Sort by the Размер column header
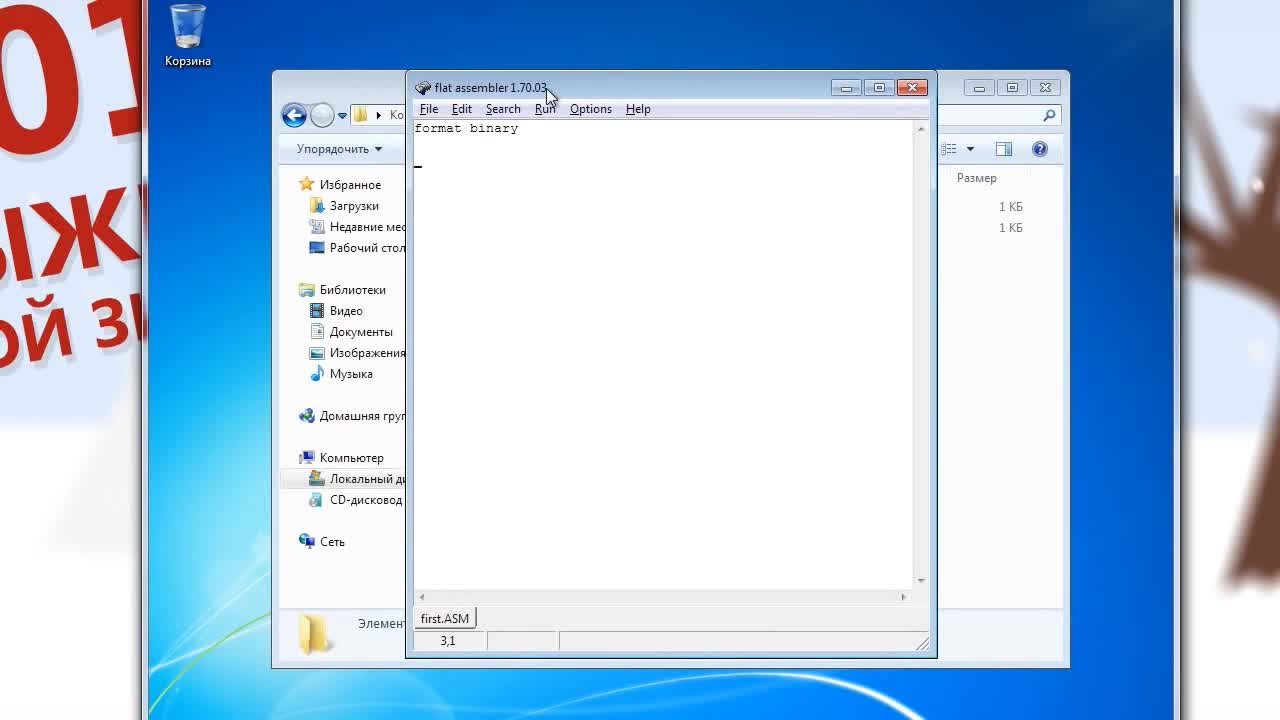The height and width of the screenshot is (720, 1280). [976, 178]
